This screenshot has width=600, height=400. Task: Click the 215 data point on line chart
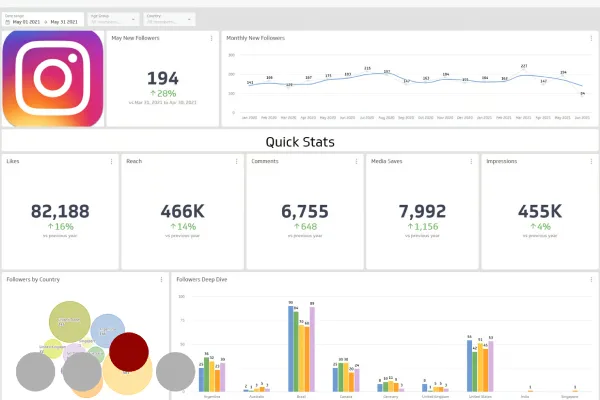point(367,73)
